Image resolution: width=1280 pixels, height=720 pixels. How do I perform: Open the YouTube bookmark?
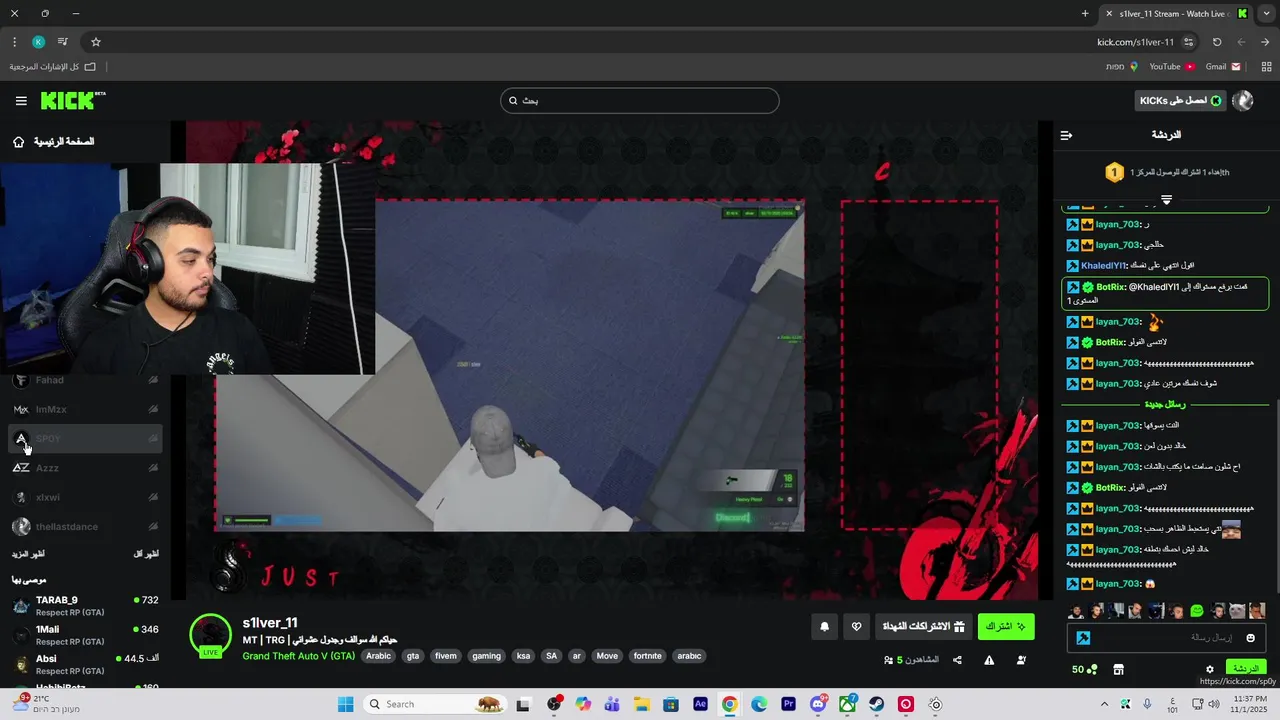click(1171, 67)
